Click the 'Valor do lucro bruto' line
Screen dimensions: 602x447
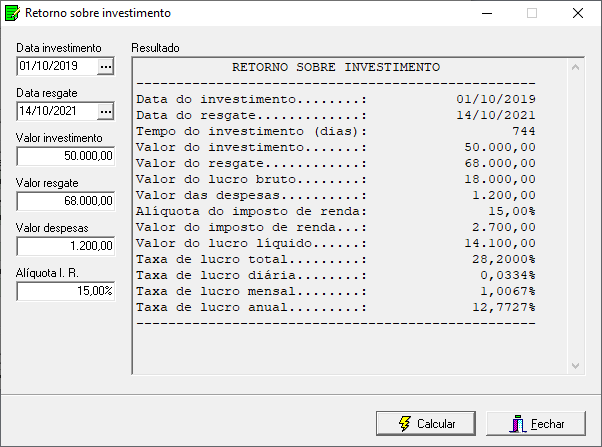click(x=336, y=179)
